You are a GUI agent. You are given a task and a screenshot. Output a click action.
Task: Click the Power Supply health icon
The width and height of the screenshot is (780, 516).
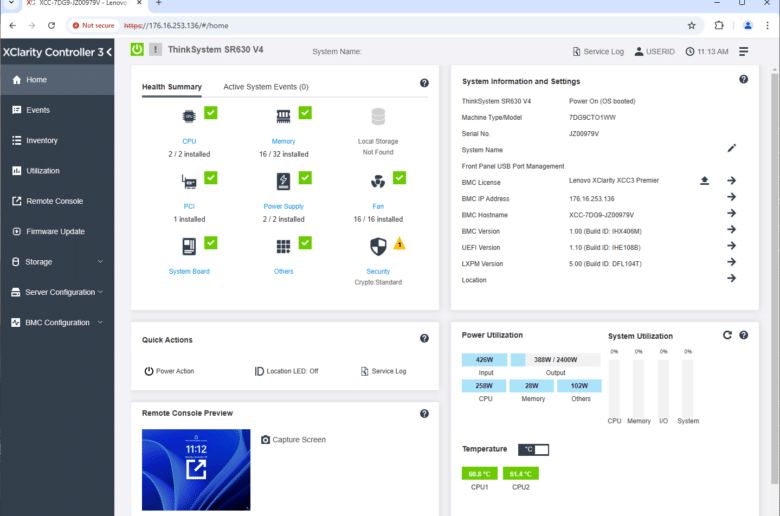click(283, 181)
